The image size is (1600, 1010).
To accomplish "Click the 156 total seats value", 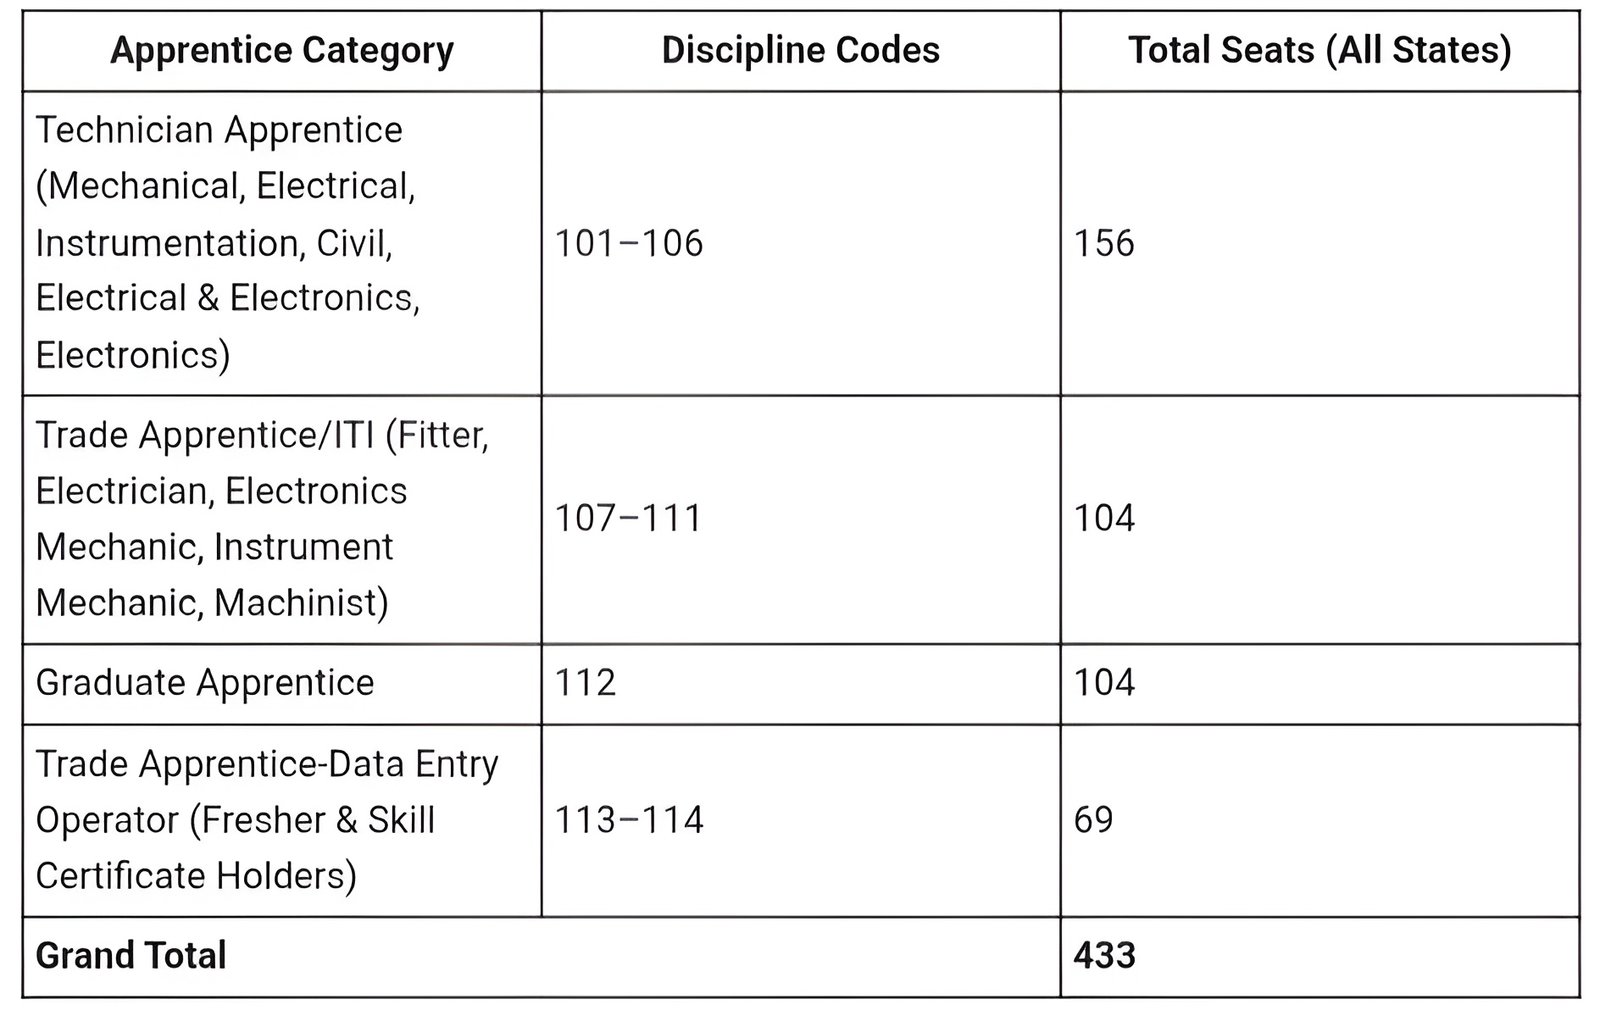I will click(x=1104, y=243).
